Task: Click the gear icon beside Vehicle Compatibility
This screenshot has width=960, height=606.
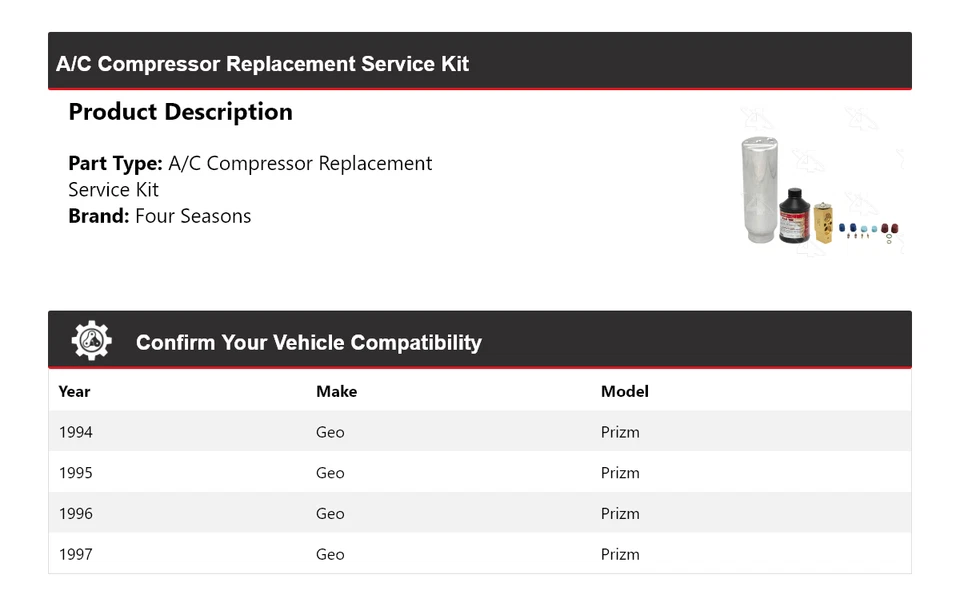Action: tap(91, 341)
